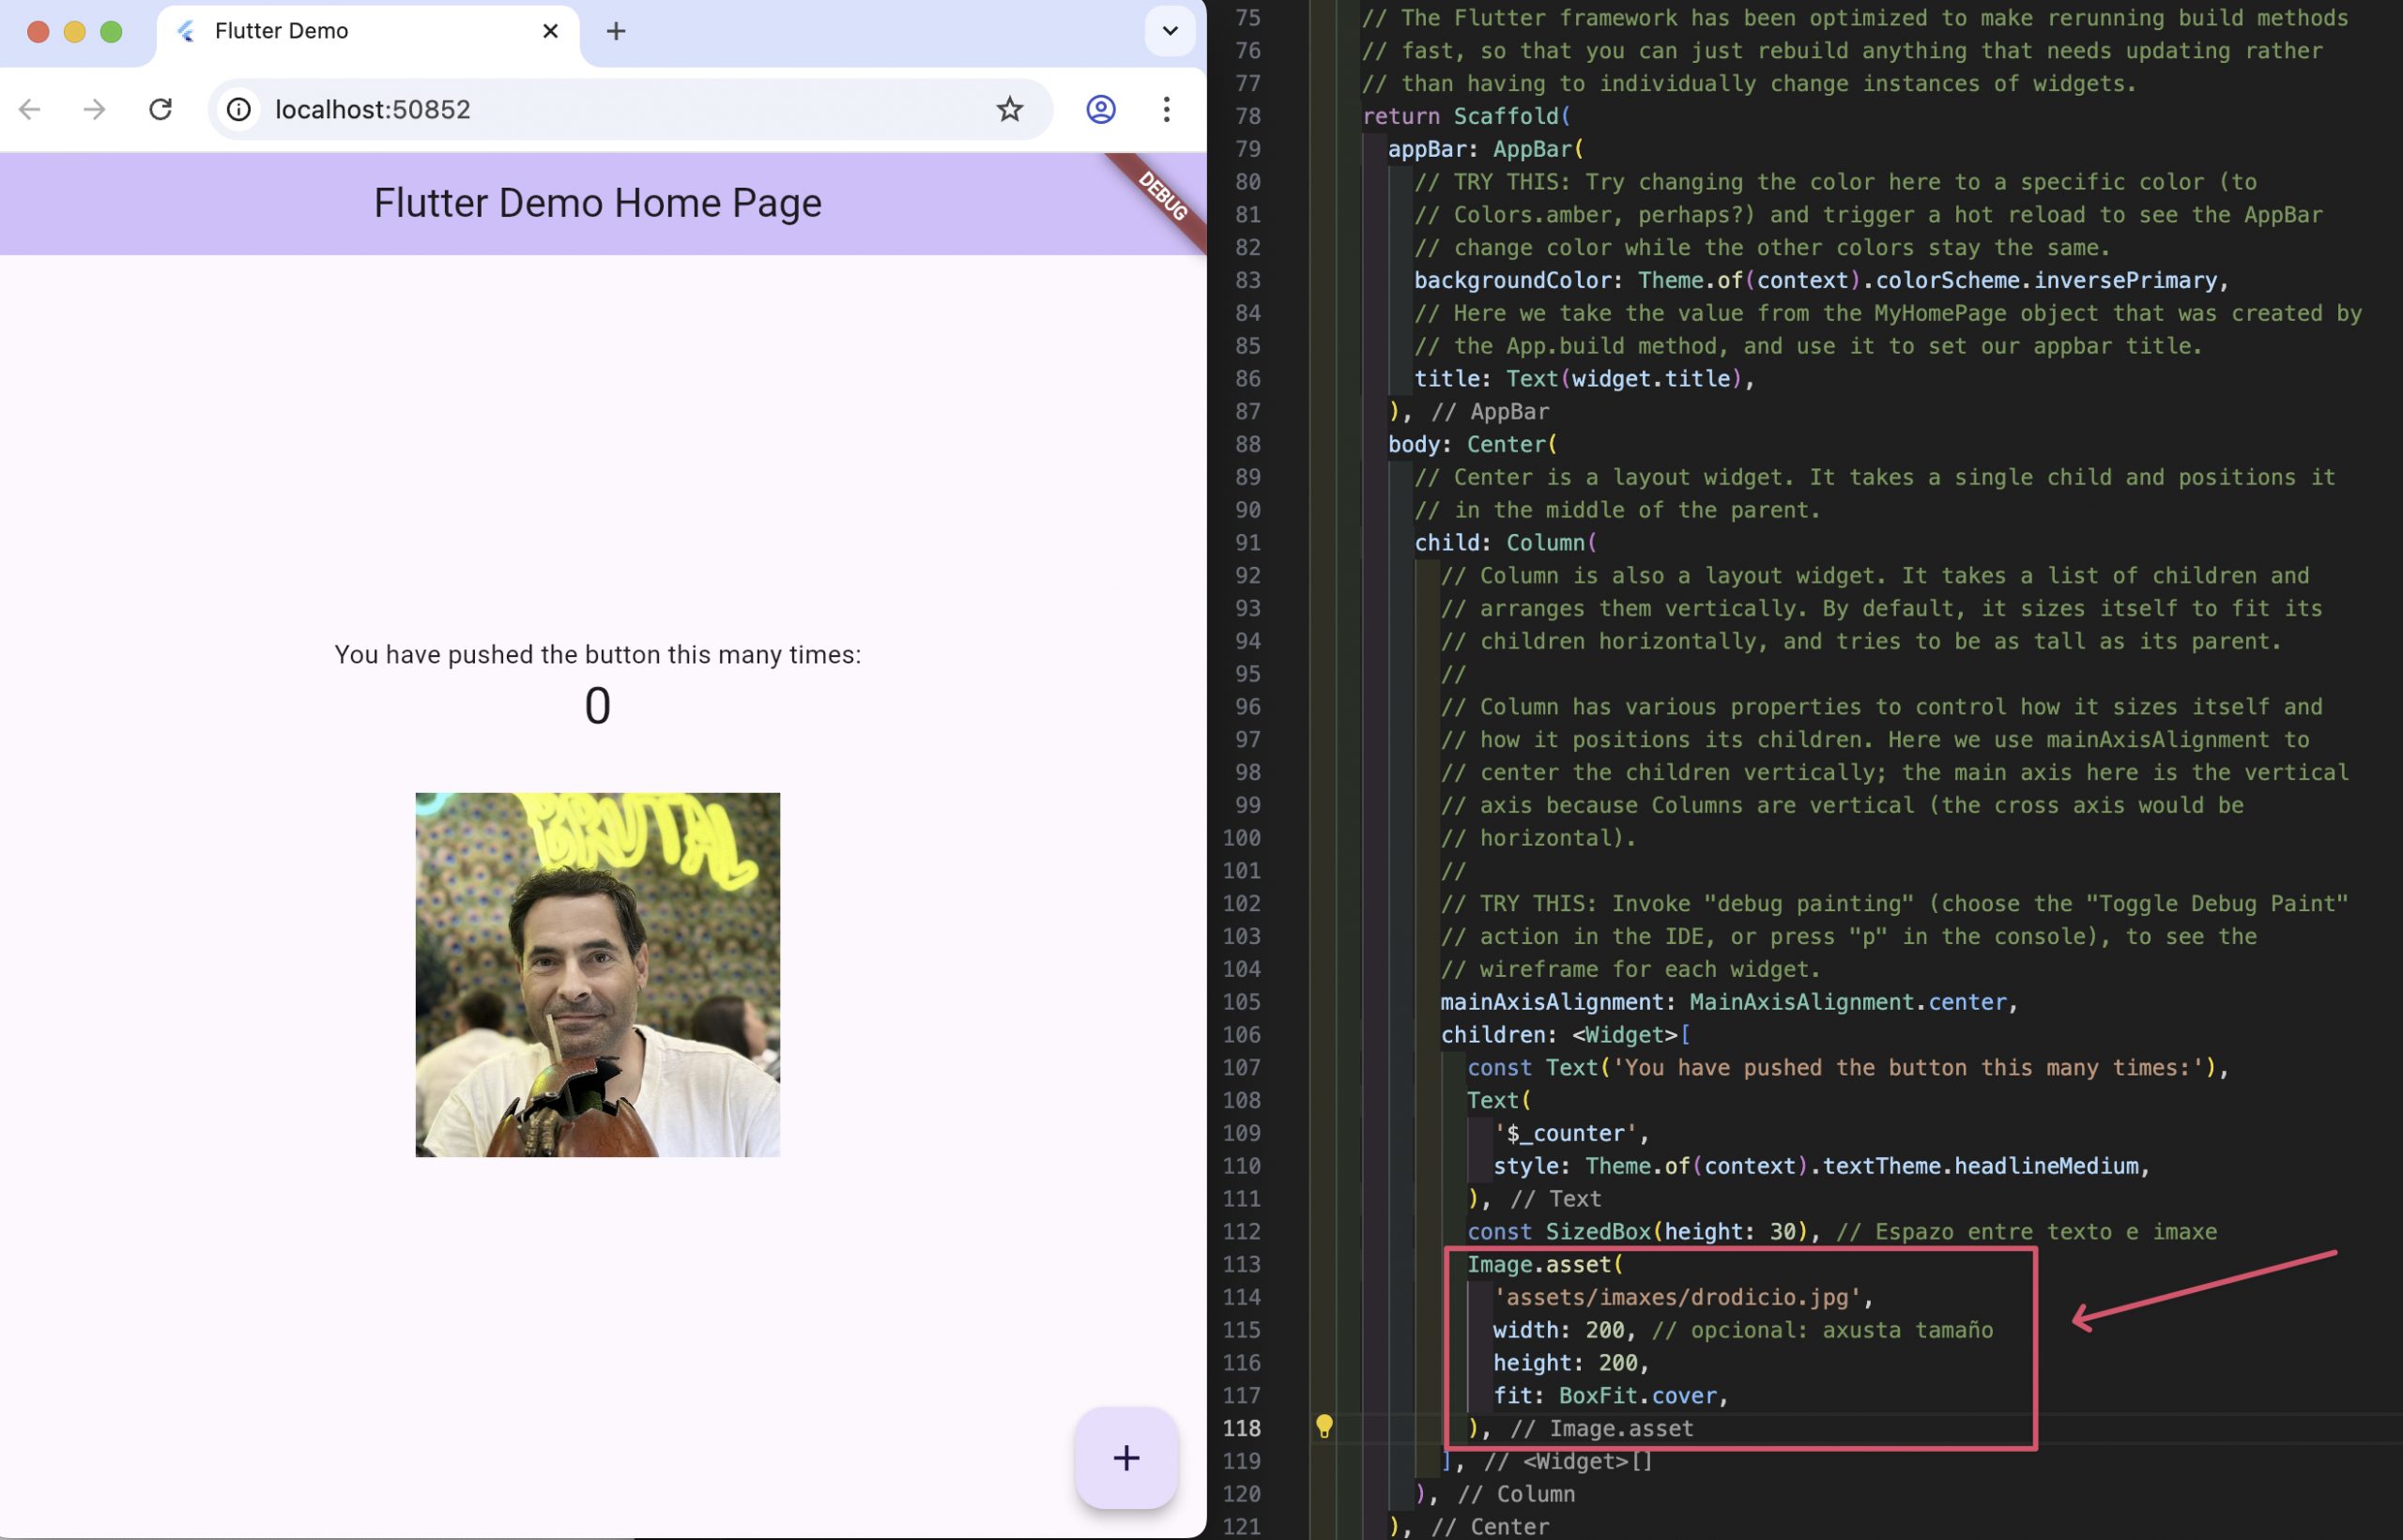Click the displayed asset photo

click(597, 975)
